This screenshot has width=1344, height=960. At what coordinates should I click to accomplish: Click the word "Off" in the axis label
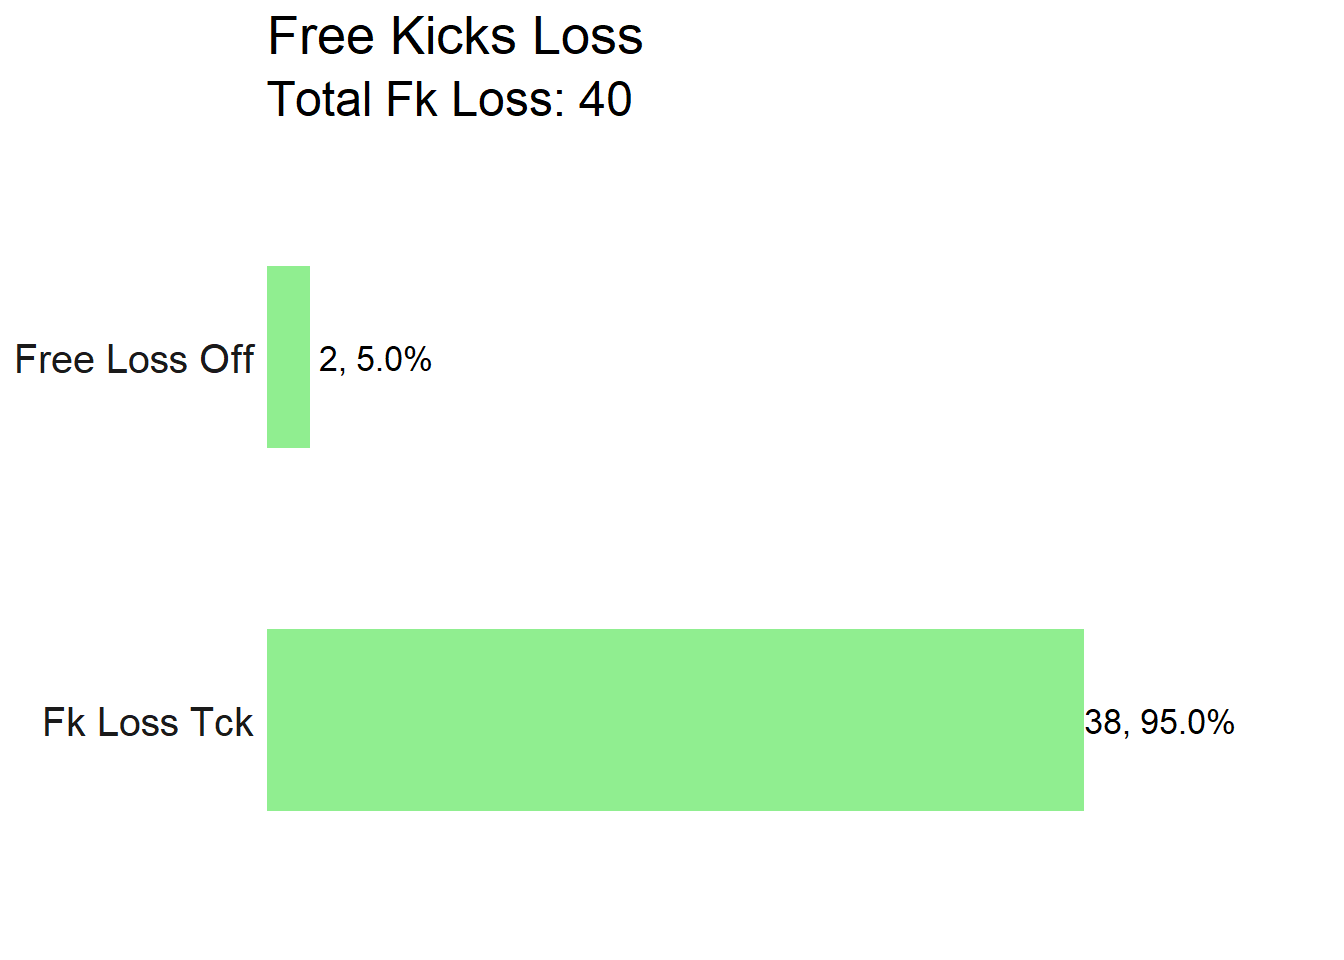tap(227, 360)
